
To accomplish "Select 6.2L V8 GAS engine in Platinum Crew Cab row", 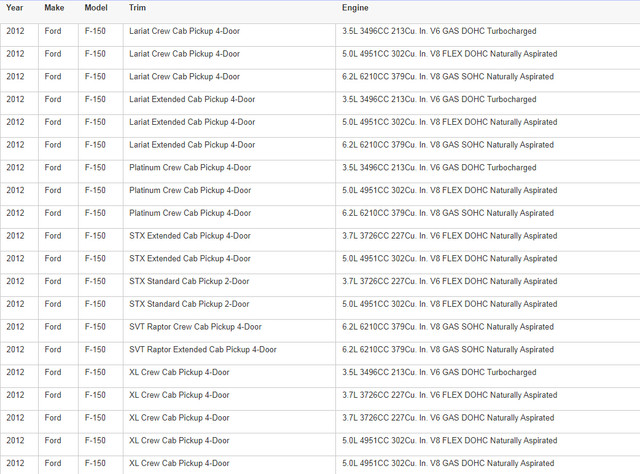I will (448, 213).
